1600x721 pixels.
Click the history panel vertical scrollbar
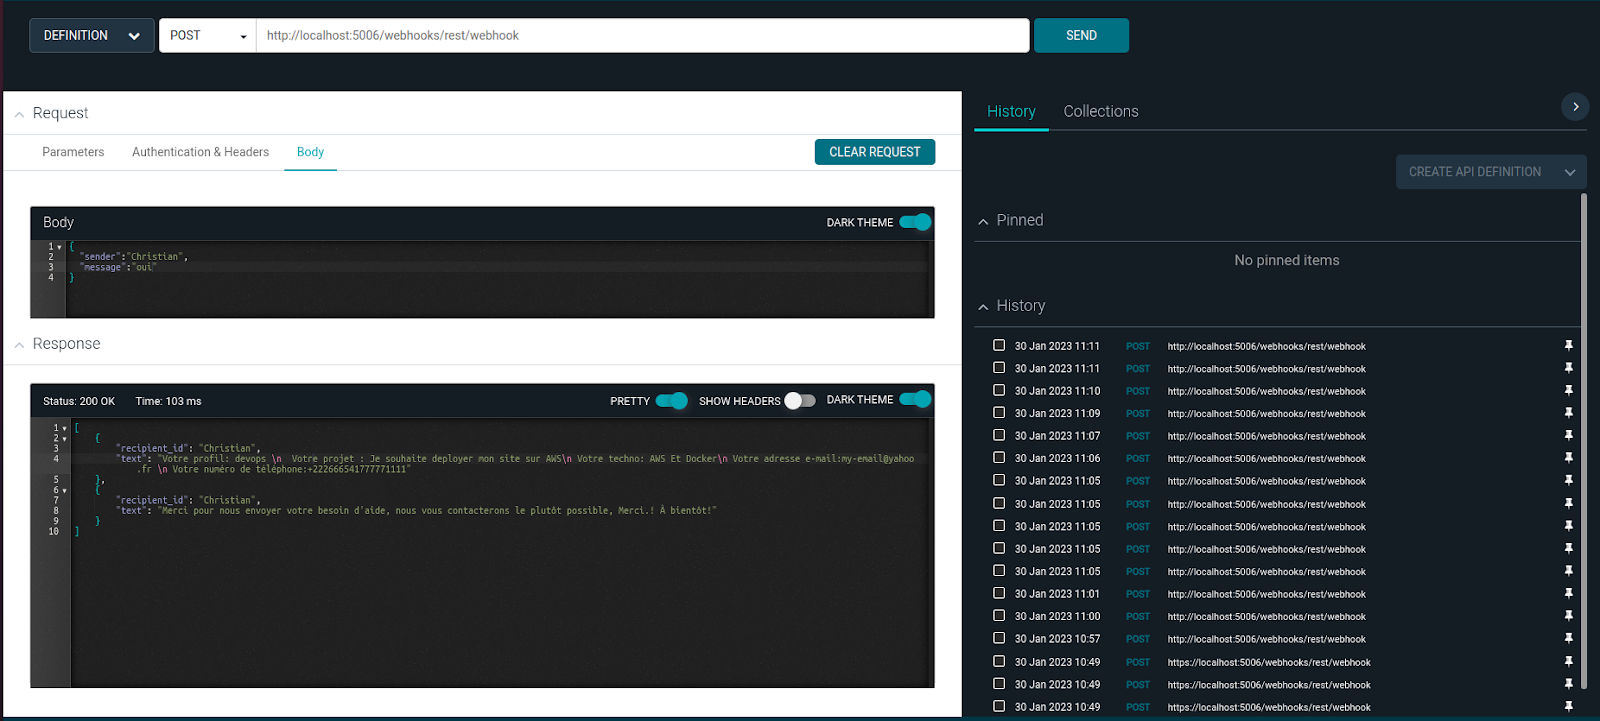[x=1583, y=440]
